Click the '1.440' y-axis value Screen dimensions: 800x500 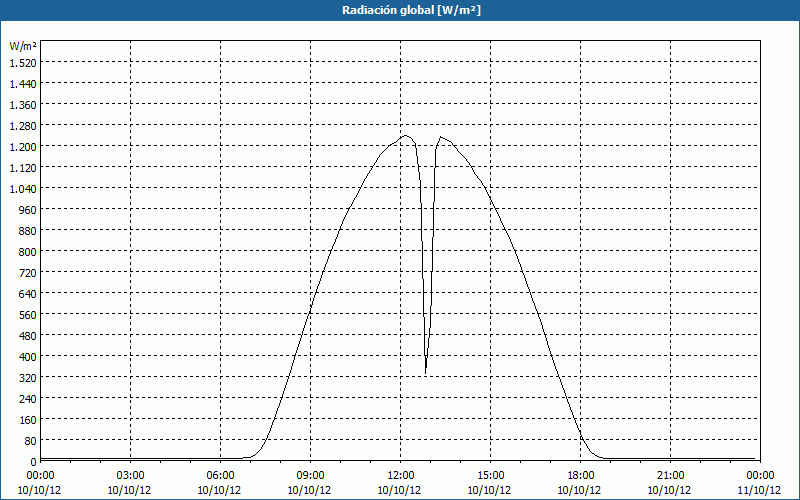coord(23,83)
